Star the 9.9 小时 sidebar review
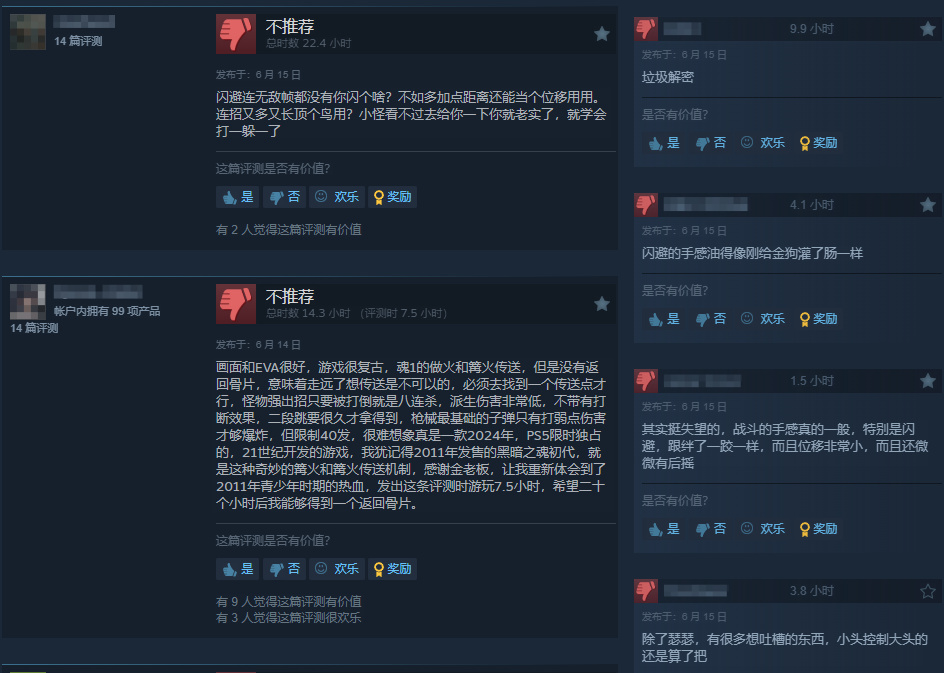944x673 pixels. [928, 28]
